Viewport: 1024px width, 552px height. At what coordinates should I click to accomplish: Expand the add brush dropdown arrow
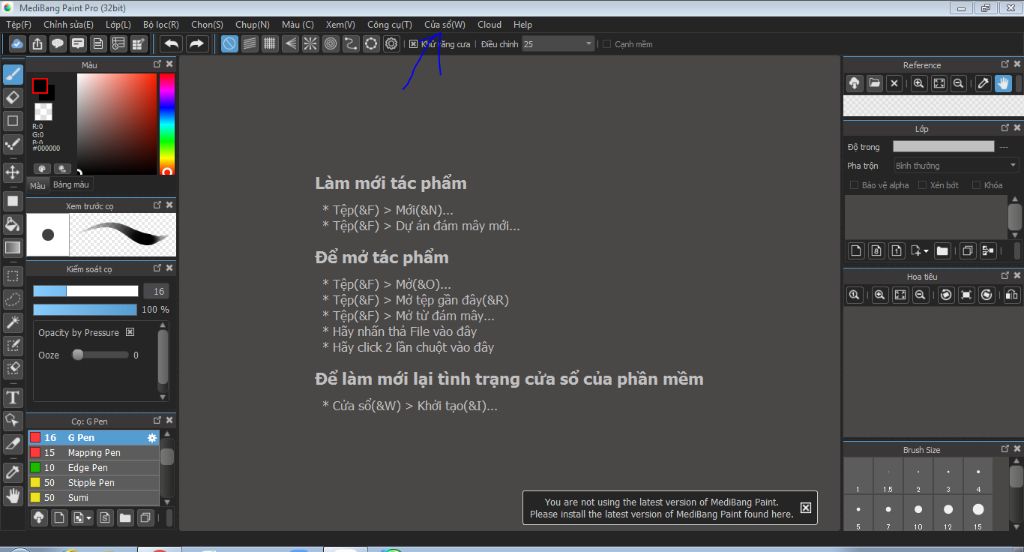pyautogui.click(x=89, y=519)
